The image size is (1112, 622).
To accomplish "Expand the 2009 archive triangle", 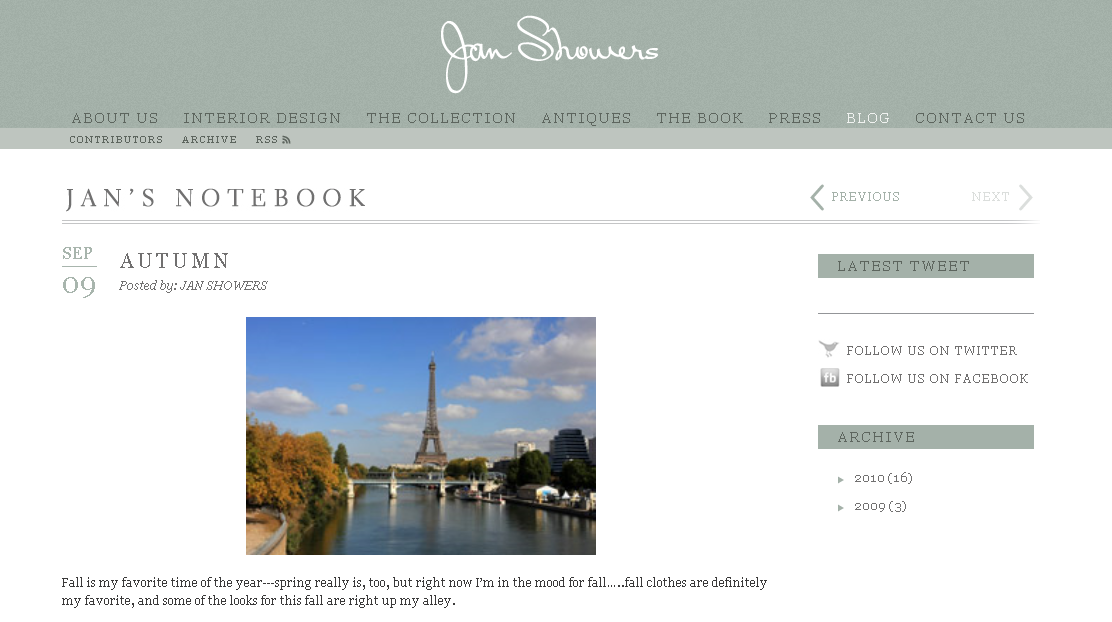I will tap(840, 508).
